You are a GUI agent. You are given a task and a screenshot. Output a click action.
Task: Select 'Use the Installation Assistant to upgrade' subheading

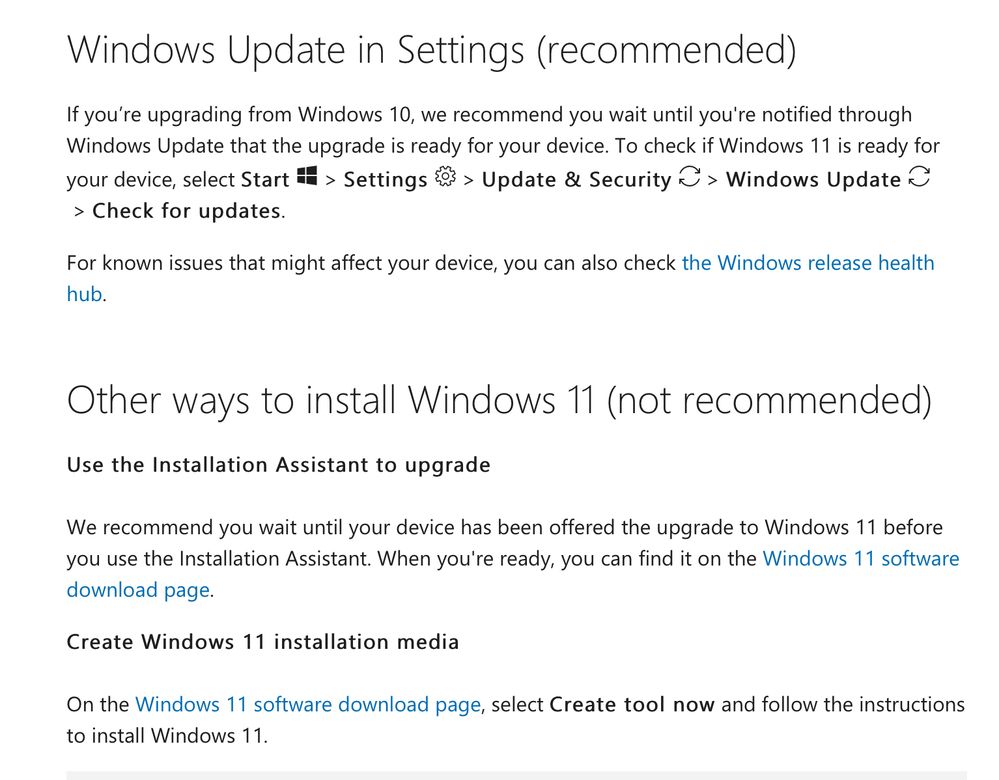pos(278,465)
